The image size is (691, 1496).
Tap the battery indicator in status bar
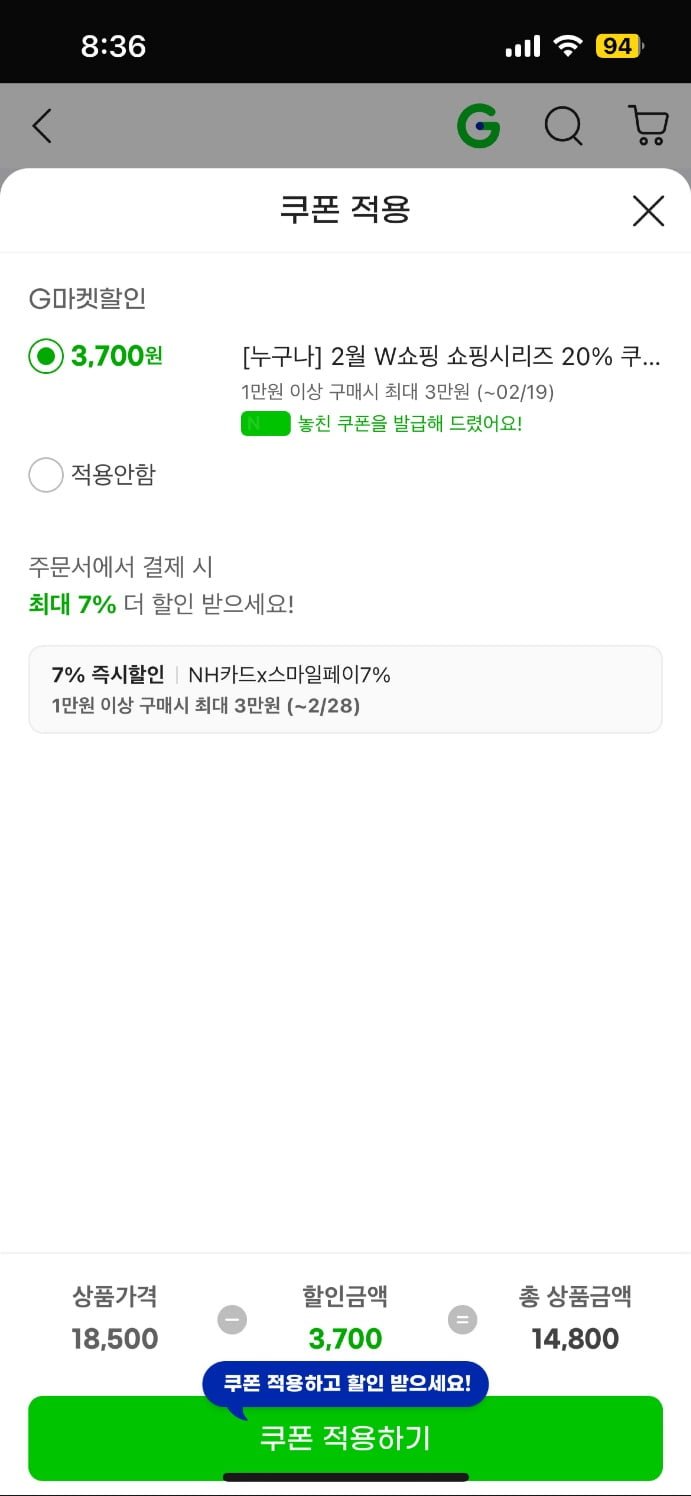pyautogui.click(x=619, y=46)
